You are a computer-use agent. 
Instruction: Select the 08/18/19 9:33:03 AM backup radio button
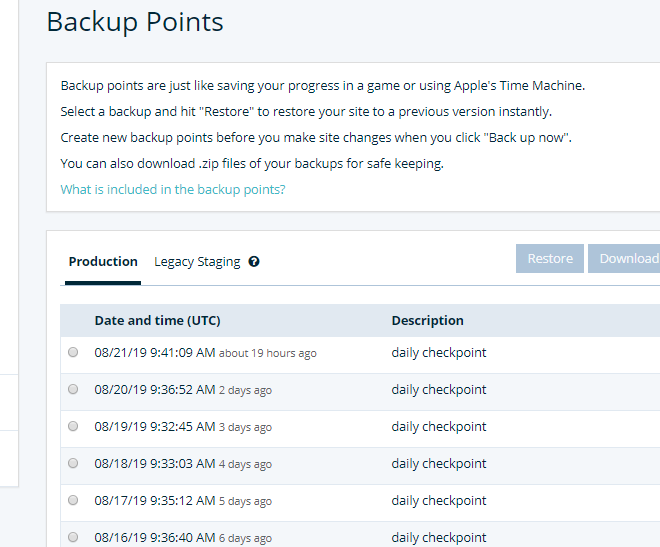click(x=73, y=463)
